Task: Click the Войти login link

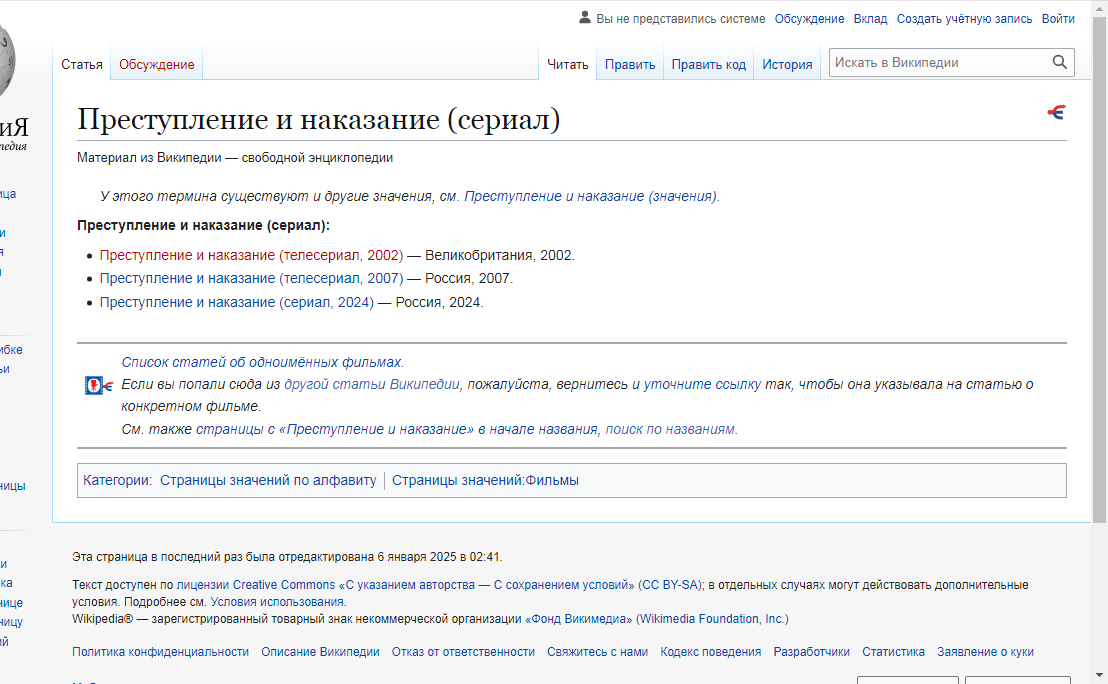Action: pos(1058,19)
